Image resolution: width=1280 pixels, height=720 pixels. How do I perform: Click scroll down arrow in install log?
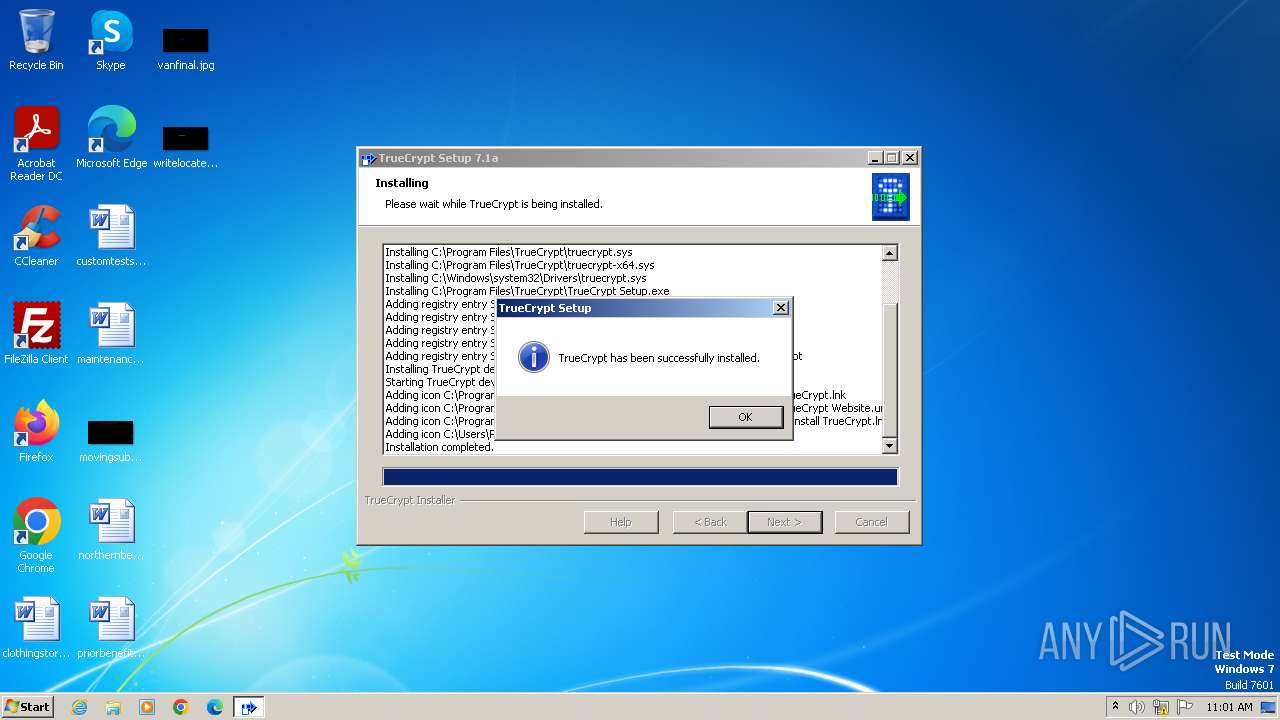[x=890, y=446]
